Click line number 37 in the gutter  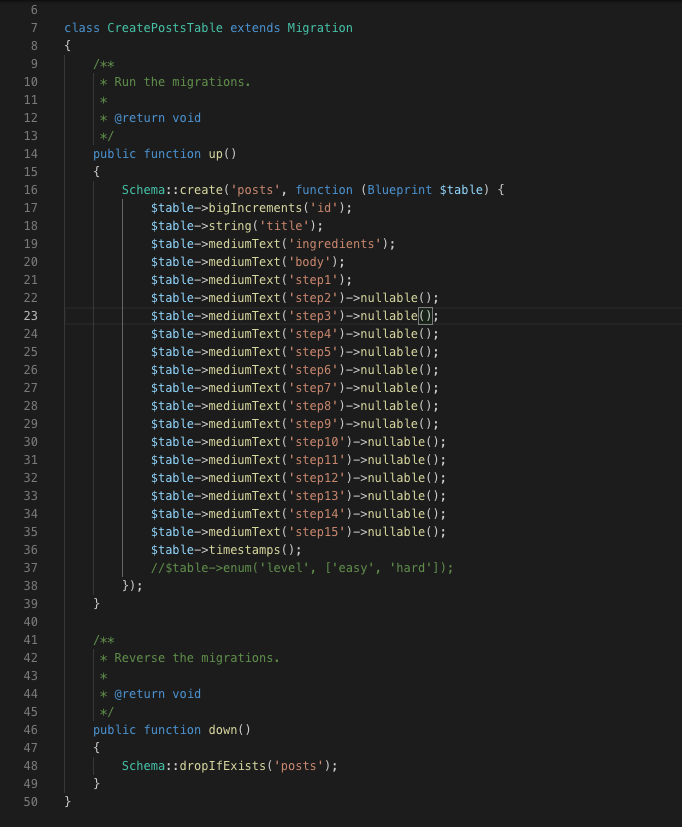[x=29, y=568]
